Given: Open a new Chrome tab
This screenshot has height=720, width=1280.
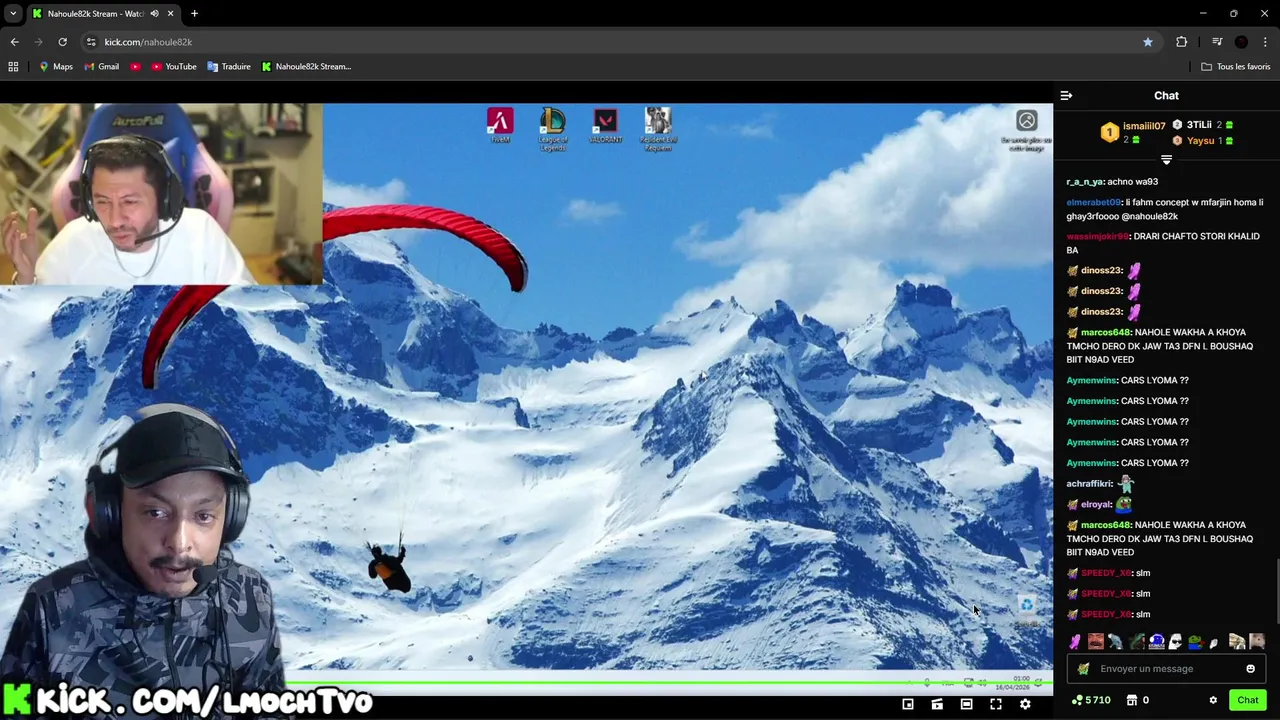Looking at the screenshot, I should pos(194,14).
